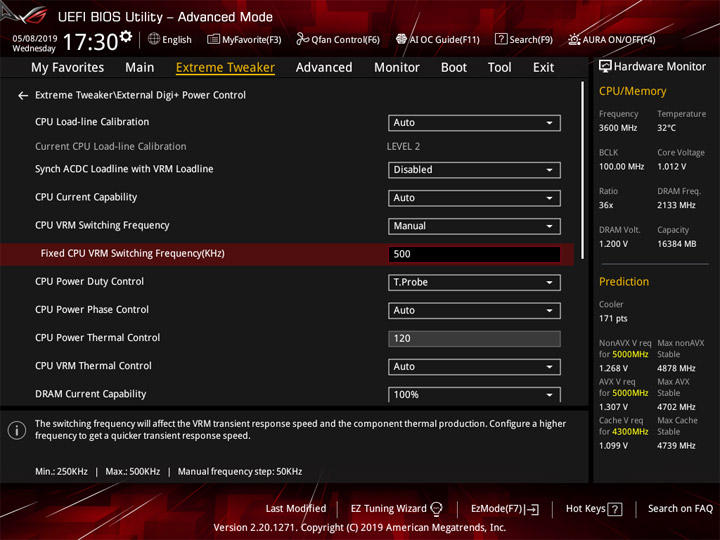The width and height of the screenshot is (720, 540).
Task: Click Hot Keys label
Action: 585,509
